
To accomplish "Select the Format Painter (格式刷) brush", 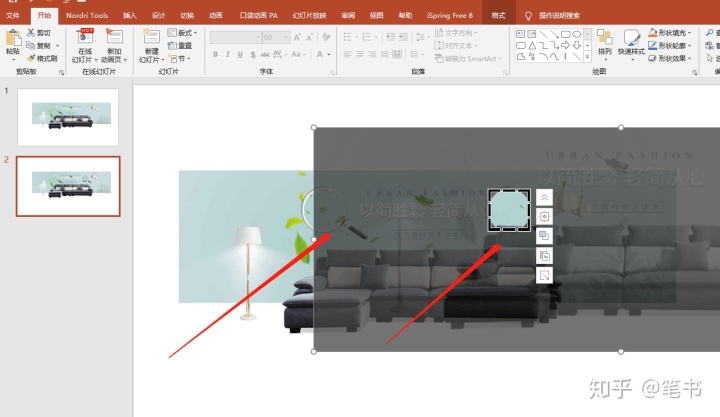I will tap(31, 58).
